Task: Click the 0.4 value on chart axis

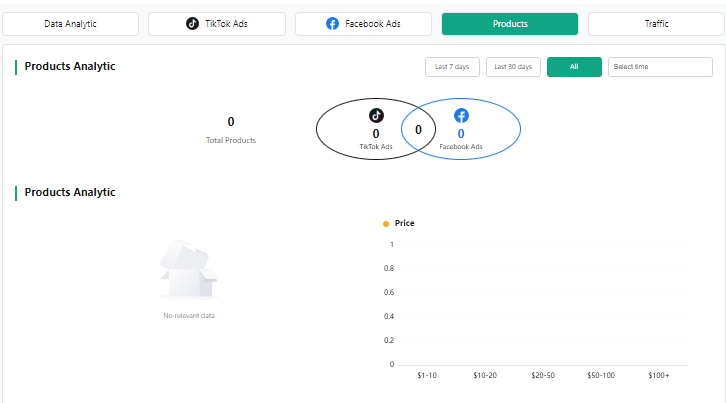Action: [389, 316]
